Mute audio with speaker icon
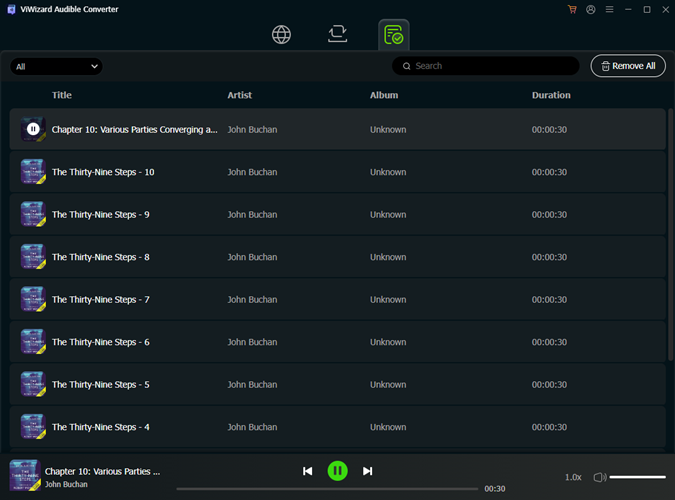 (600, 477)
